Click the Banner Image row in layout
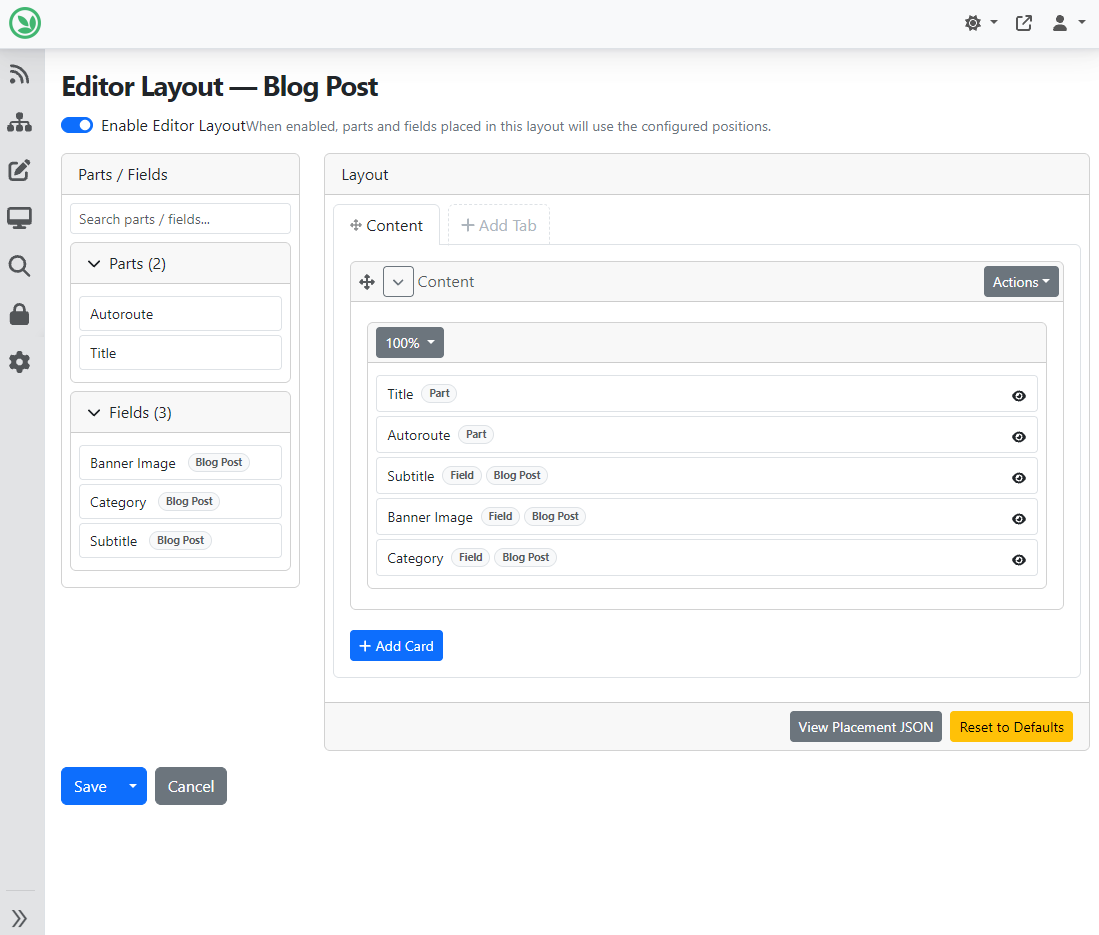 coord(706,517)
